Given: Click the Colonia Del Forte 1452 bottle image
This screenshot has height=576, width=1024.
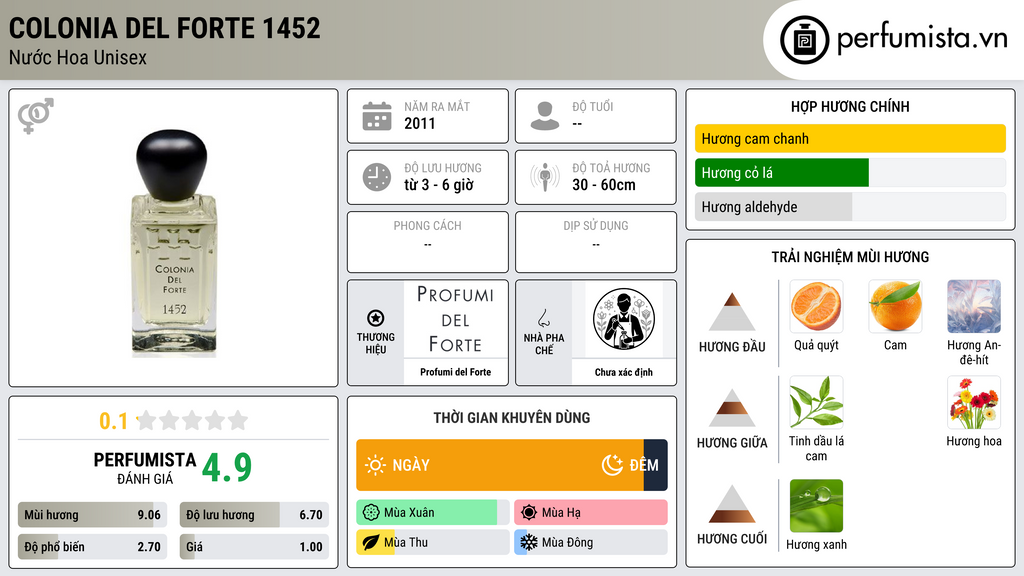Looking at the screenshot, I should 174,243.
